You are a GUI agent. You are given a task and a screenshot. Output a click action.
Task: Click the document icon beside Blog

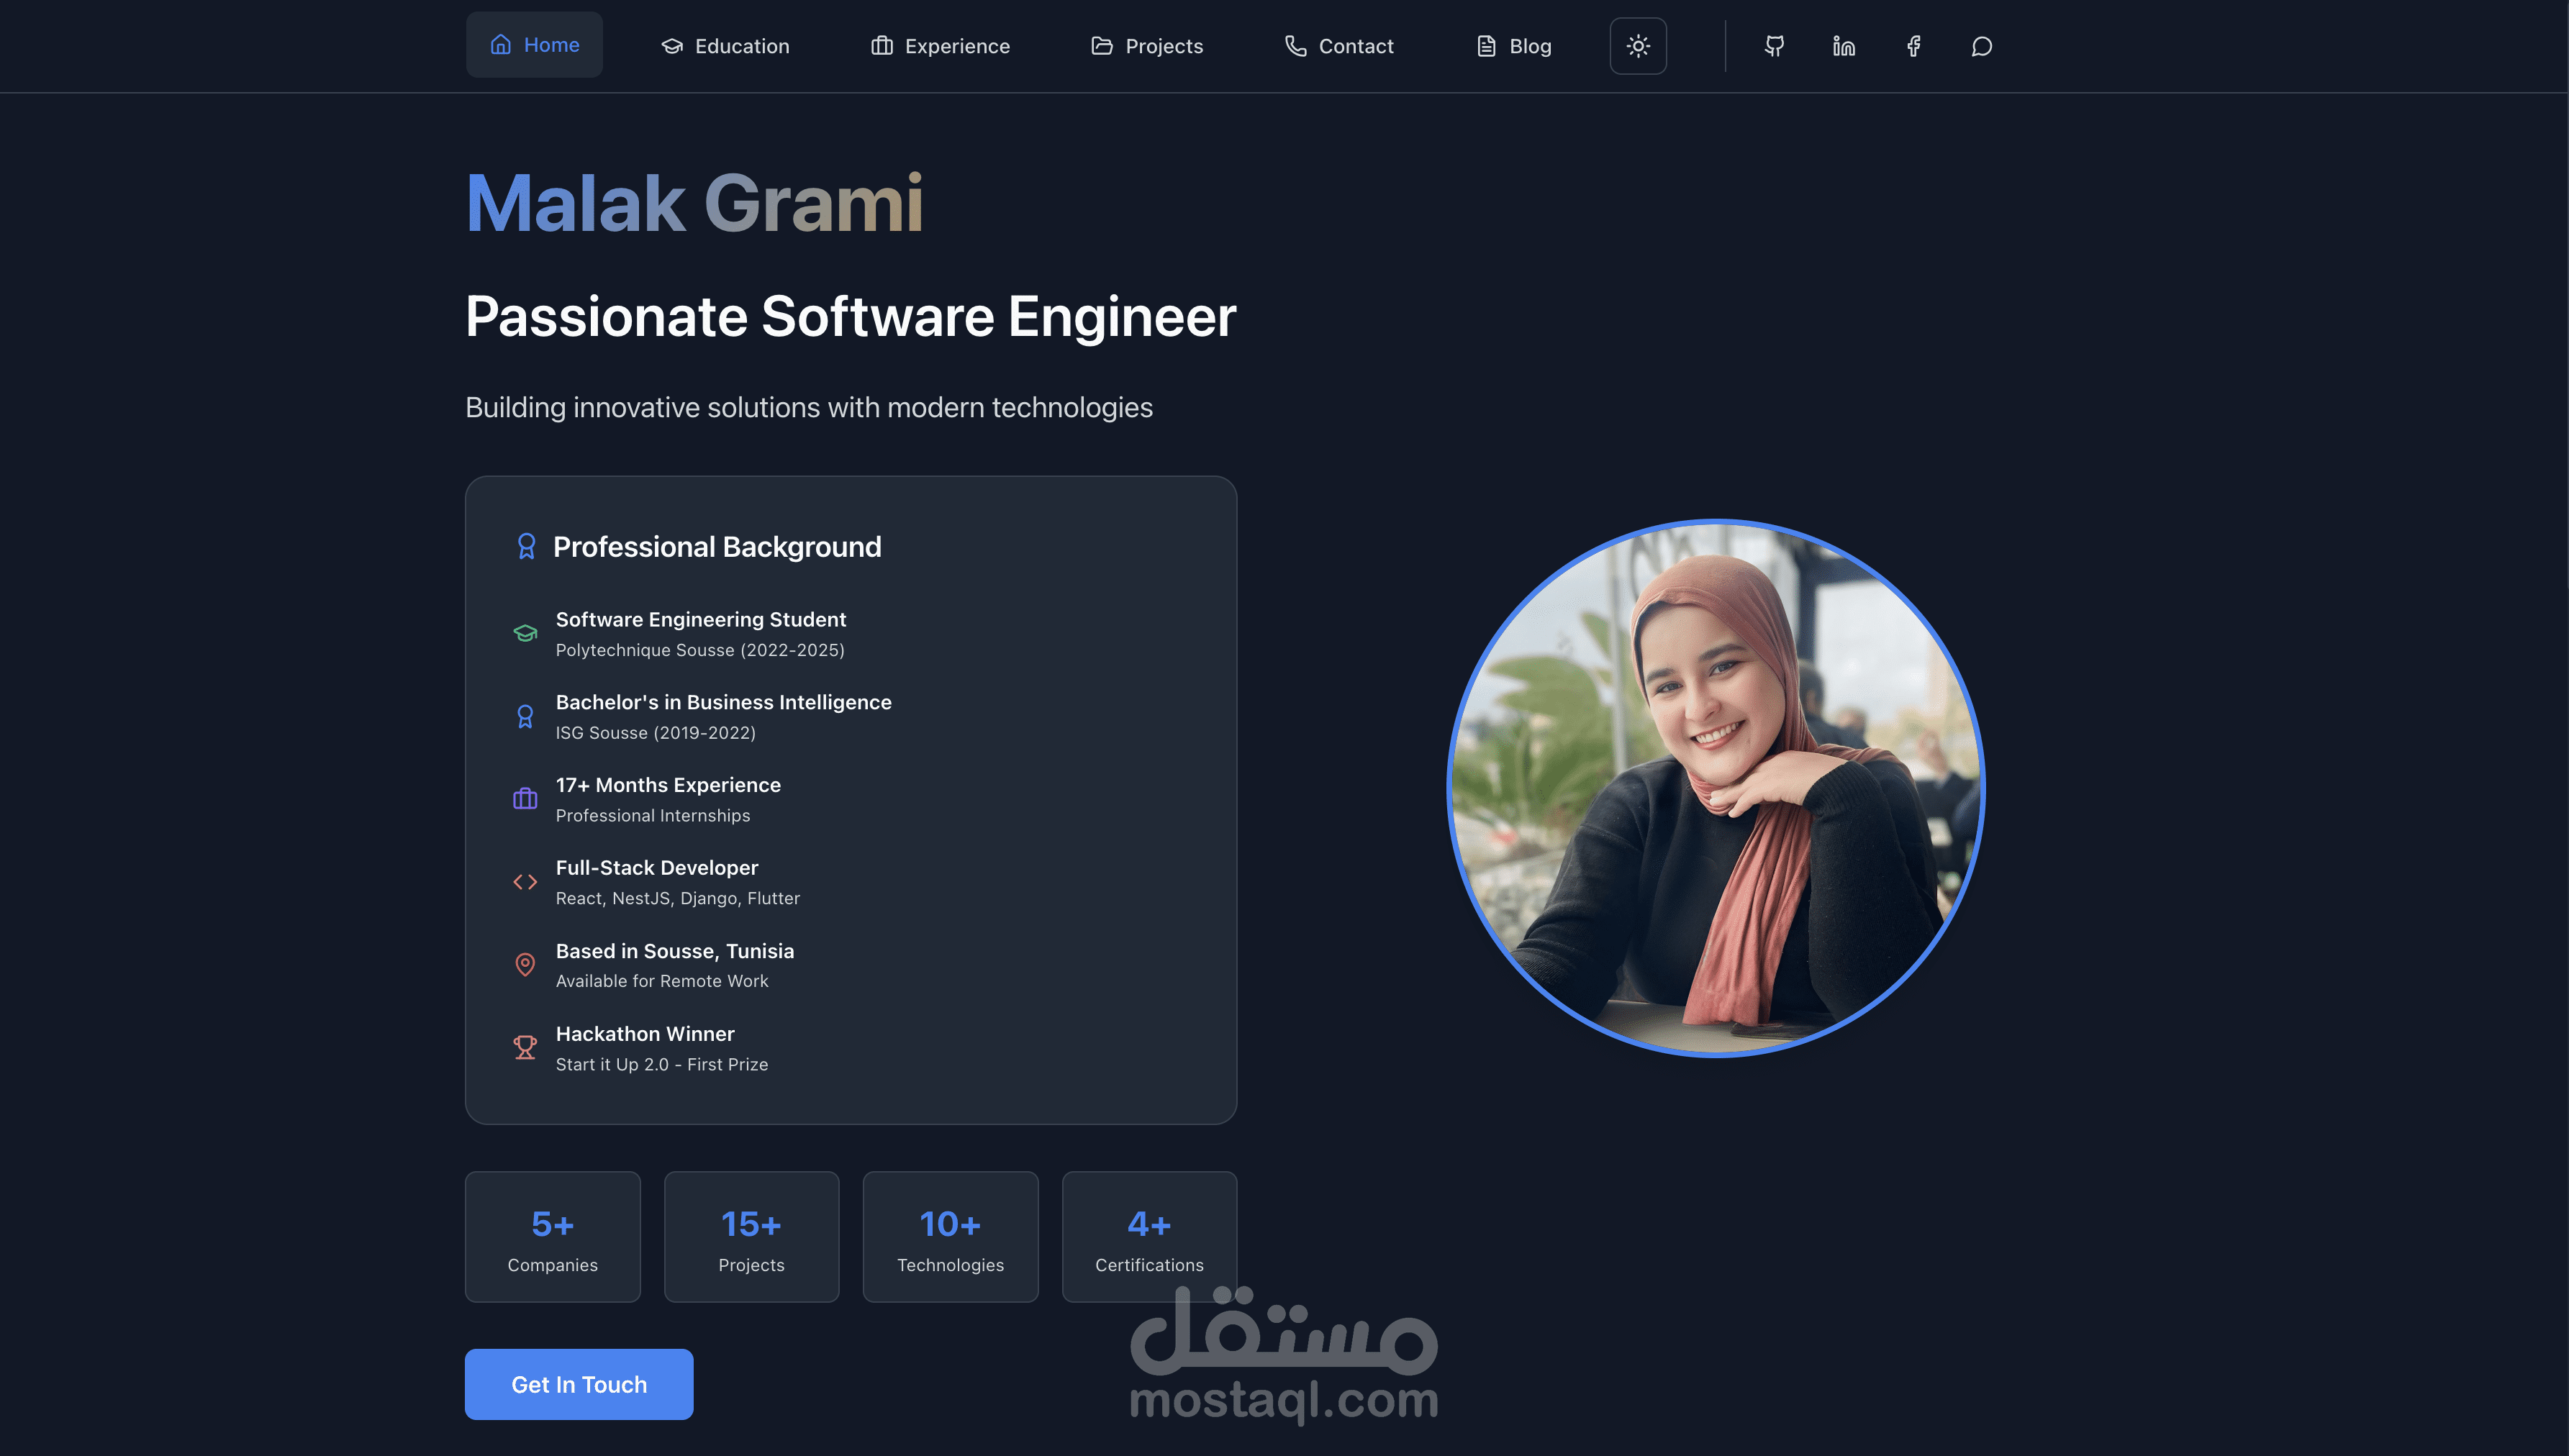(1487, 45)
